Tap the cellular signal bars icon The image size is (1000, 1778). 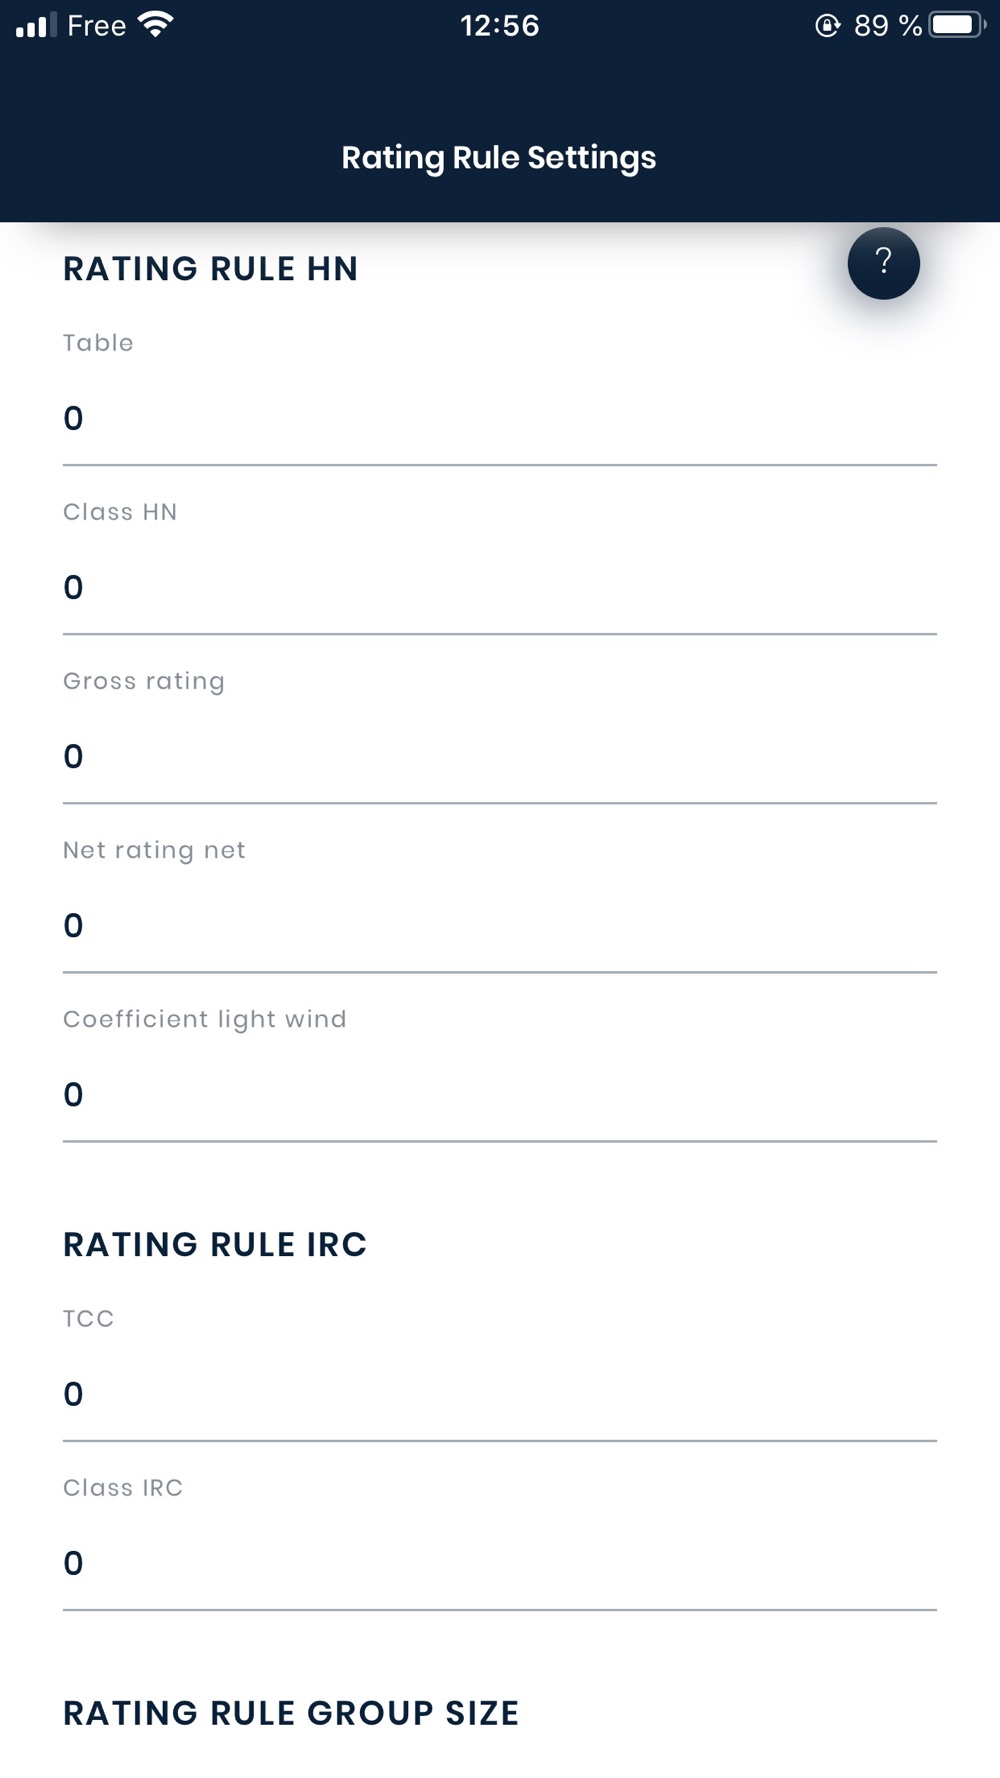(36, 26)
